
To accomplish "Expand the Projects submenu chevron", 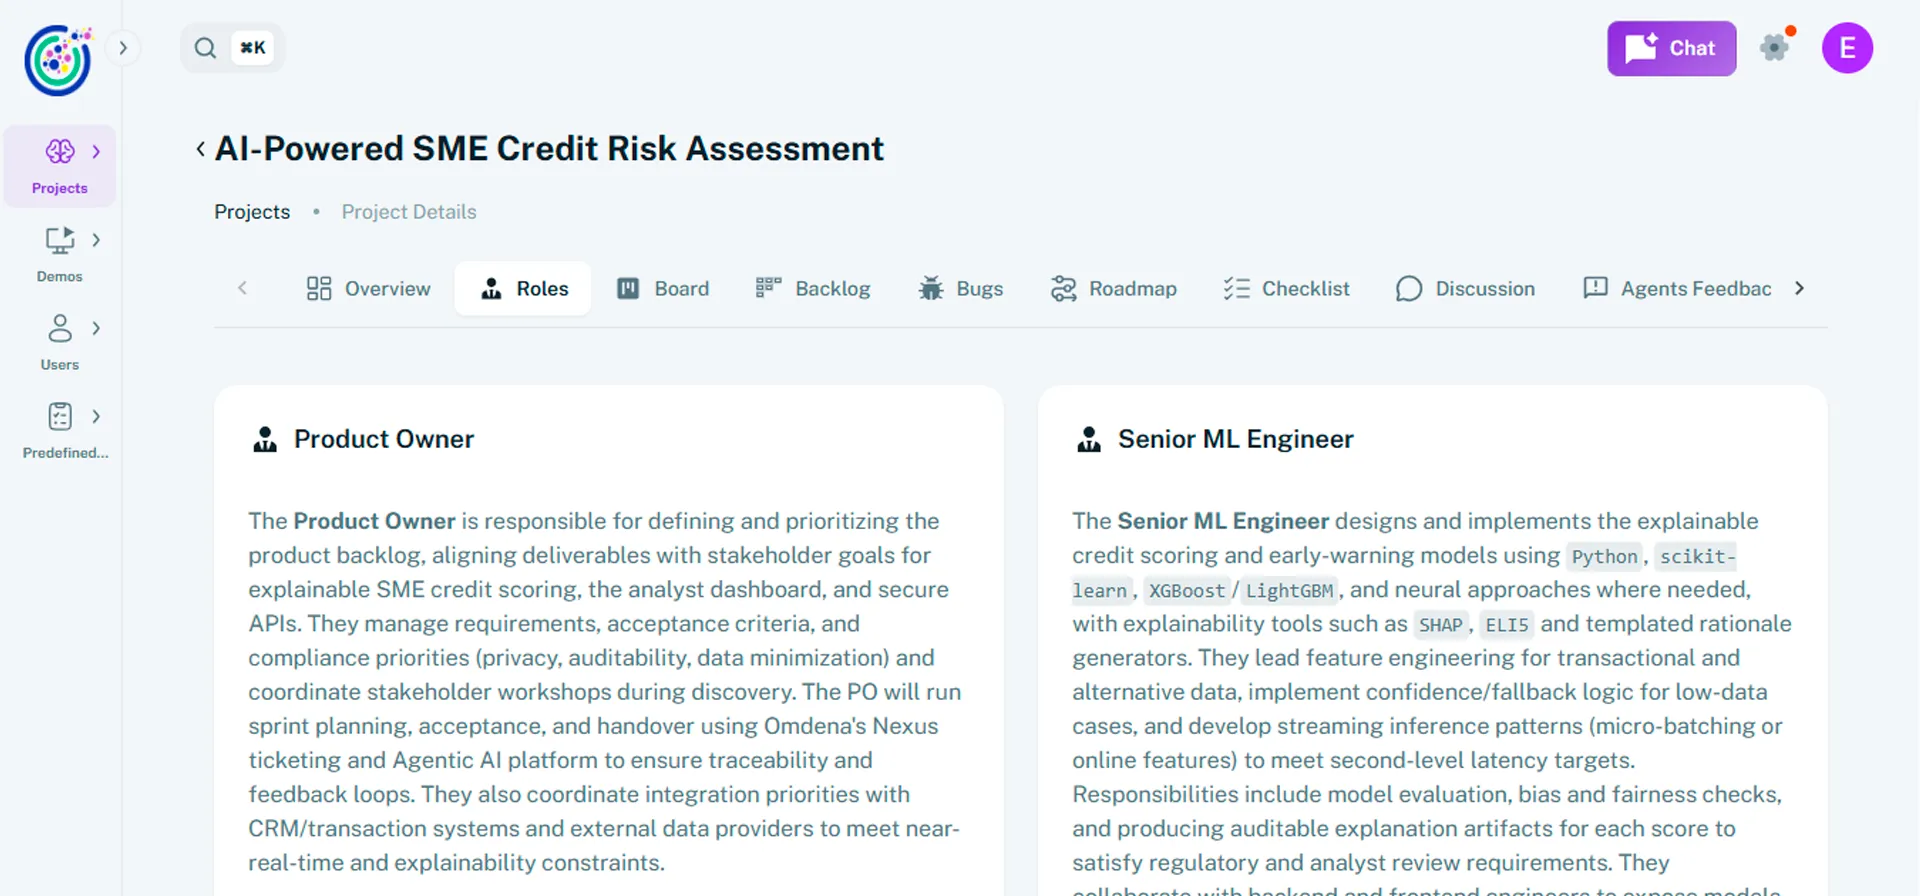I will tap(96, 152).
